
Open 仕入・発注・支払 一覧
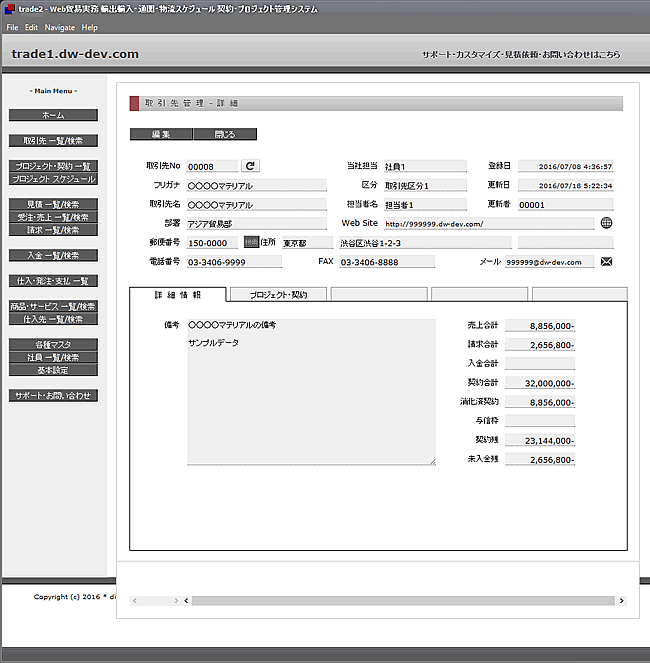pyautogui.click(x=53, y=281)
